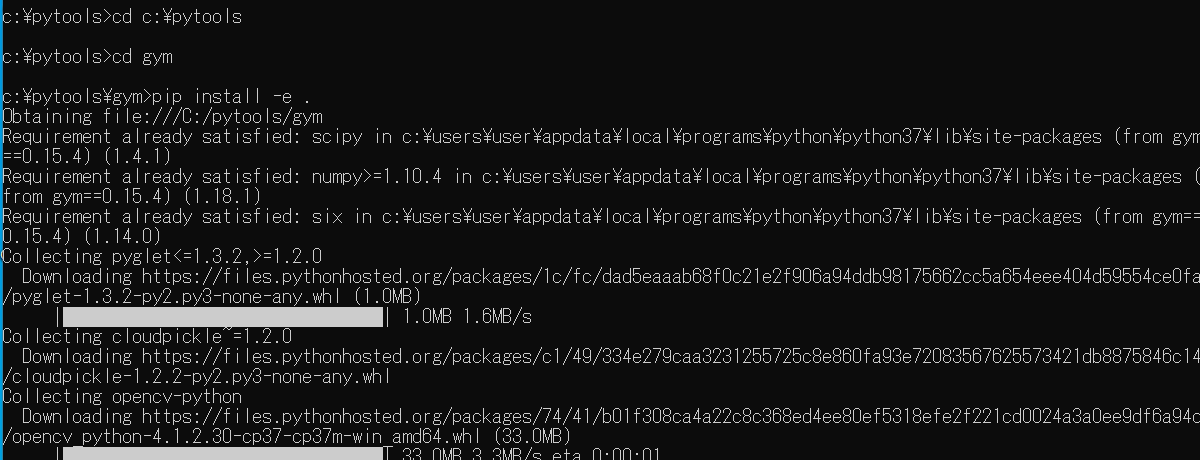
Task: Click the 'cd gym' command line
Action: pyautogui.click(x=87, y=57)
